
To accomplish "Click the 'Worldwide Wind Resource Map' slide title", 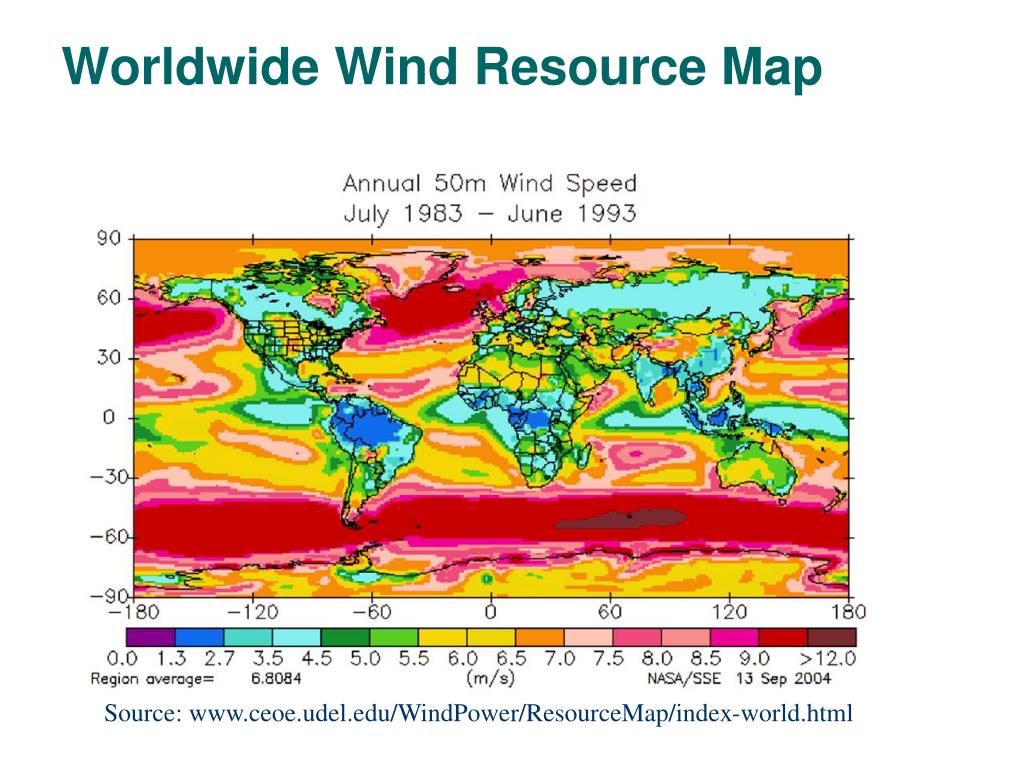I will coord(442,67).
